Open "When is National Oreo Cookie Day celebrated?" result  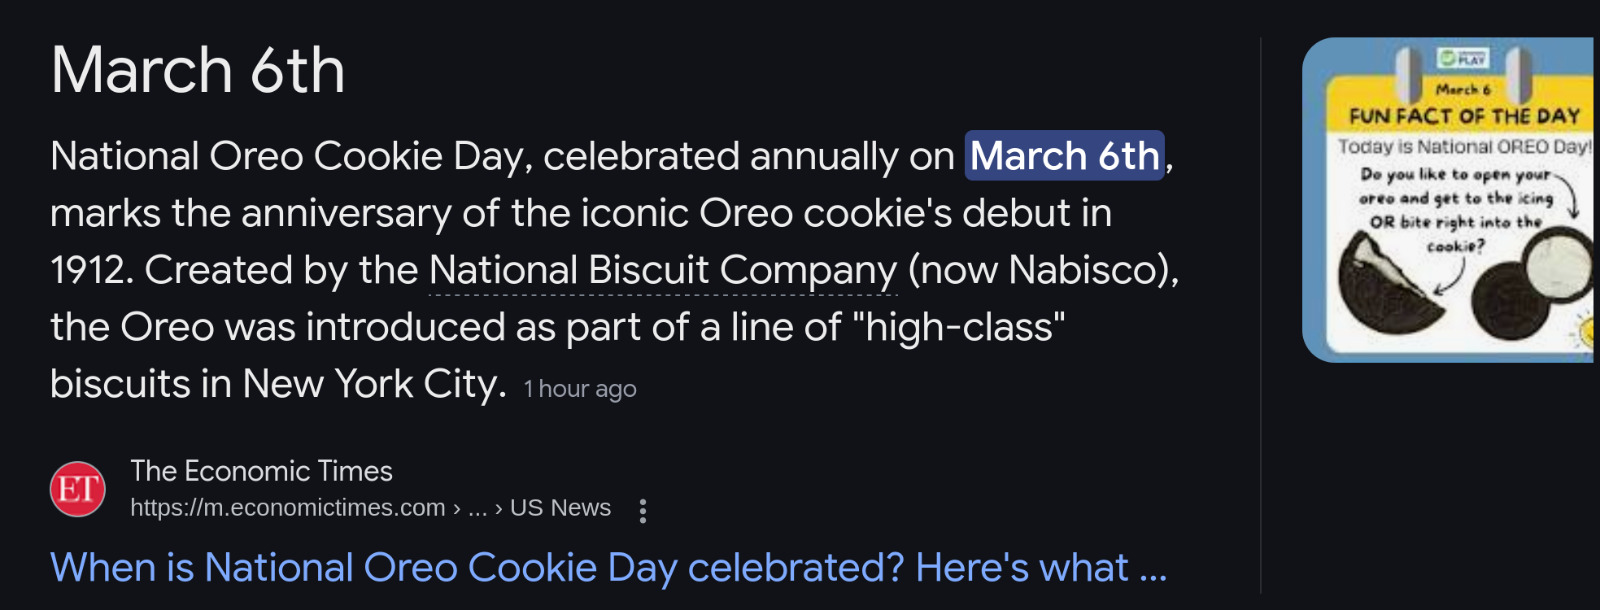click(608, 568)
